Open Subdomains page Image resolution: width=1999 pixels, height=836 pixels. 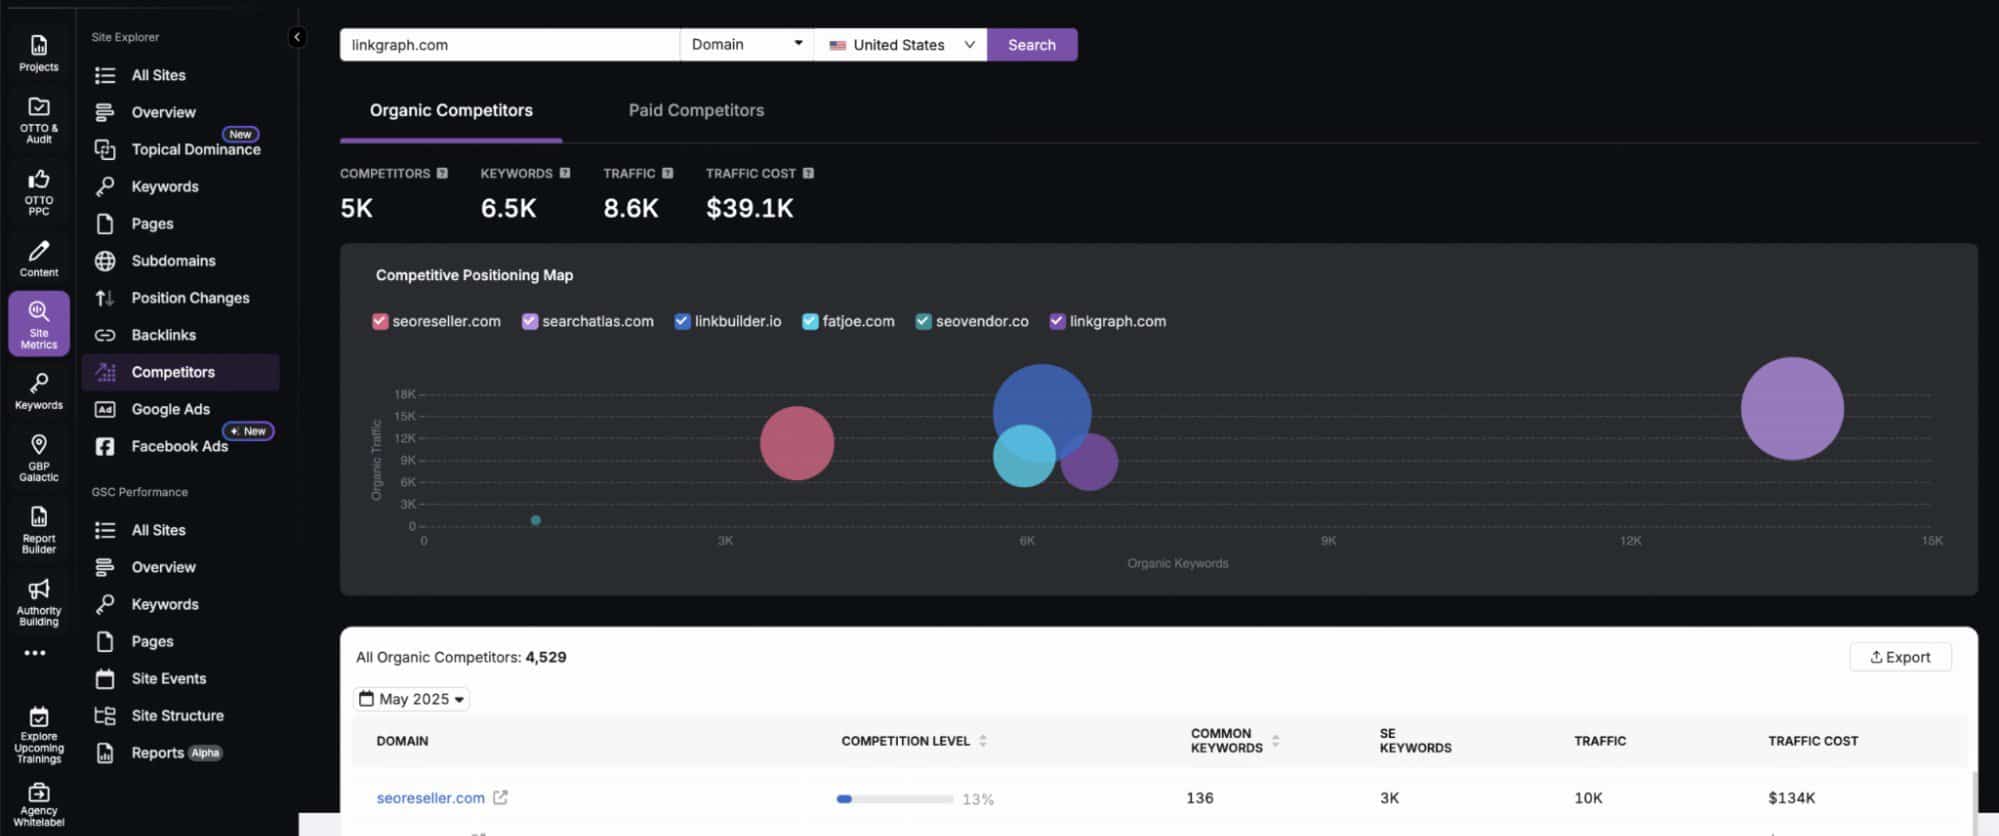point(173,260)
